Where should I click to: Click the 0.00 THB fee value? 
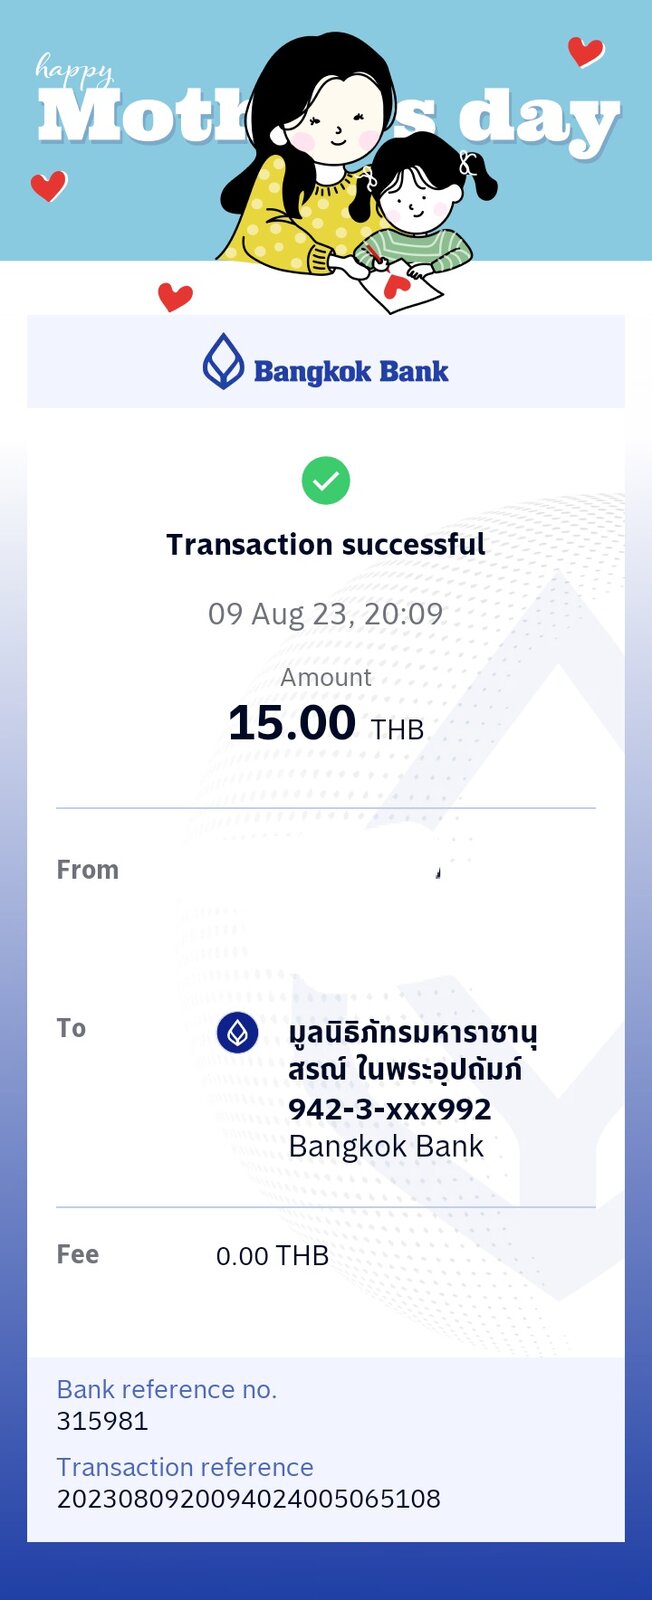click(272, 1256)
